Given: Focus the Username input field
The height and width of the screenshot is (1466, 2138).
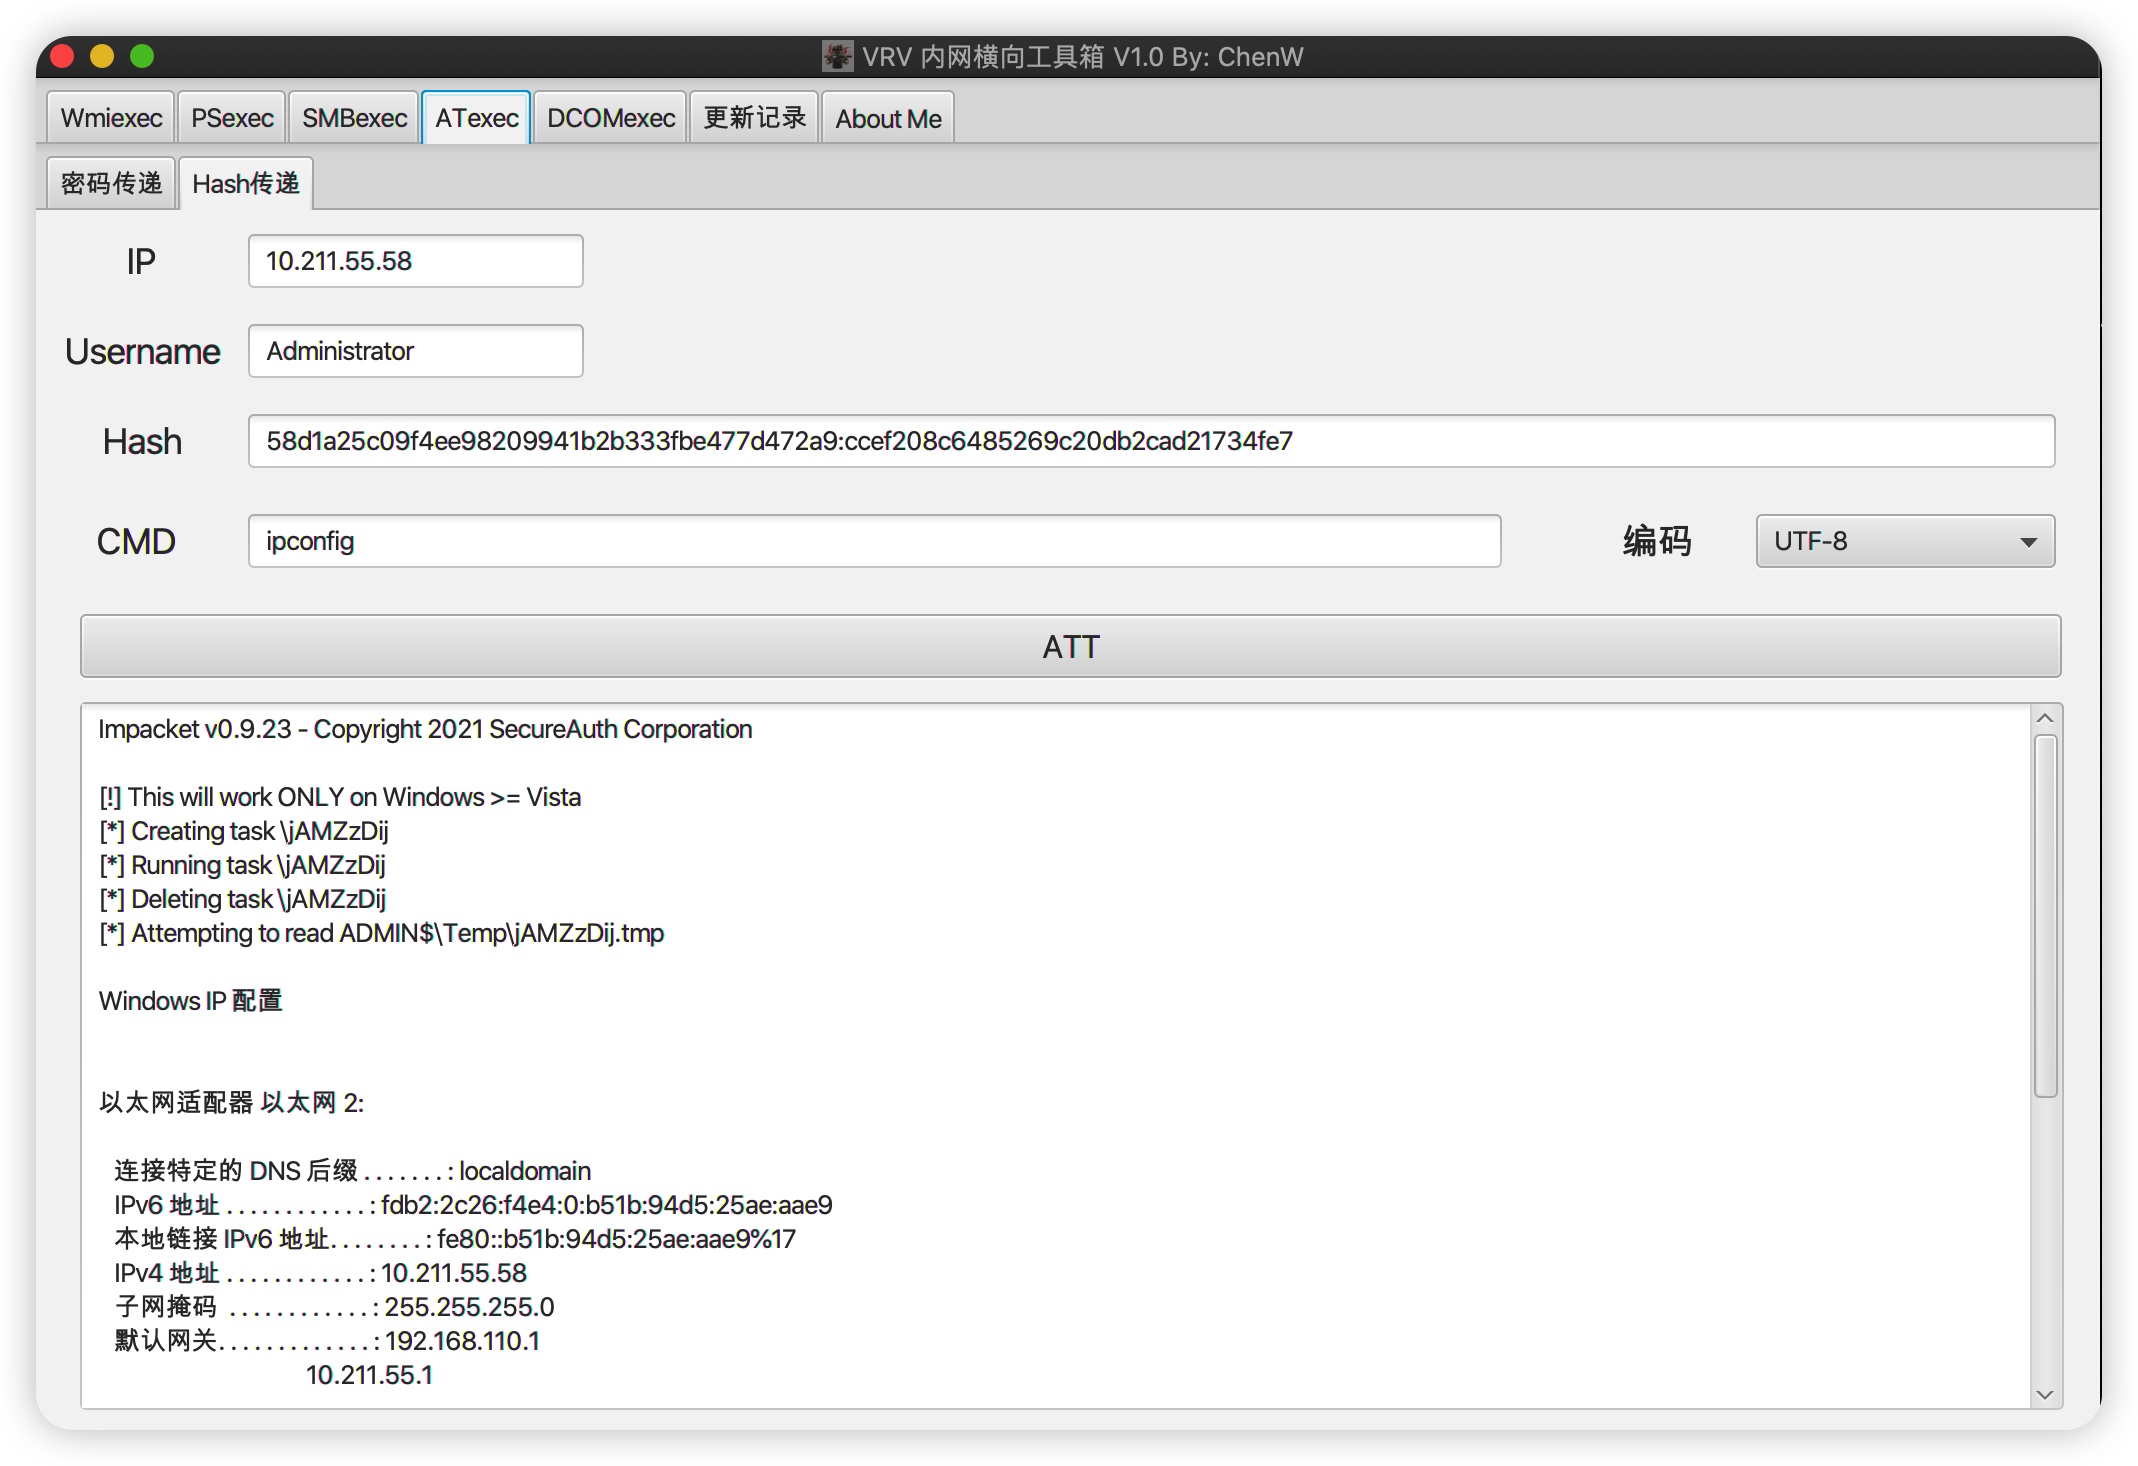Looking at the screenshot, I should coord(415,351).
